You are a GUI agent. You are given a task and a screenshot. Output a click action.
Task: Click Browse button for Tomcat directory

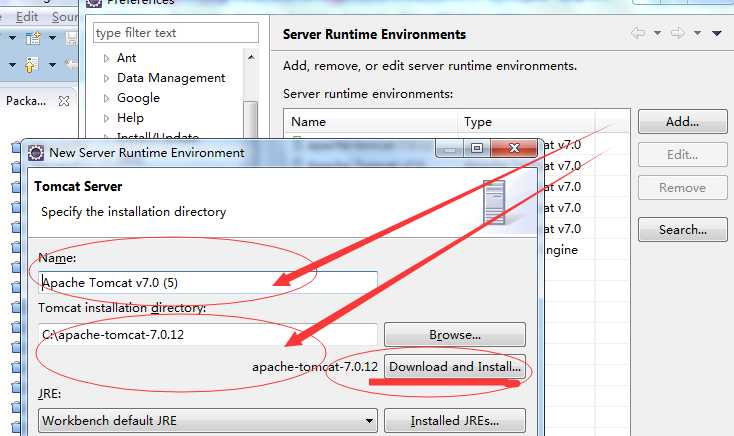click(x=455, y=335)
